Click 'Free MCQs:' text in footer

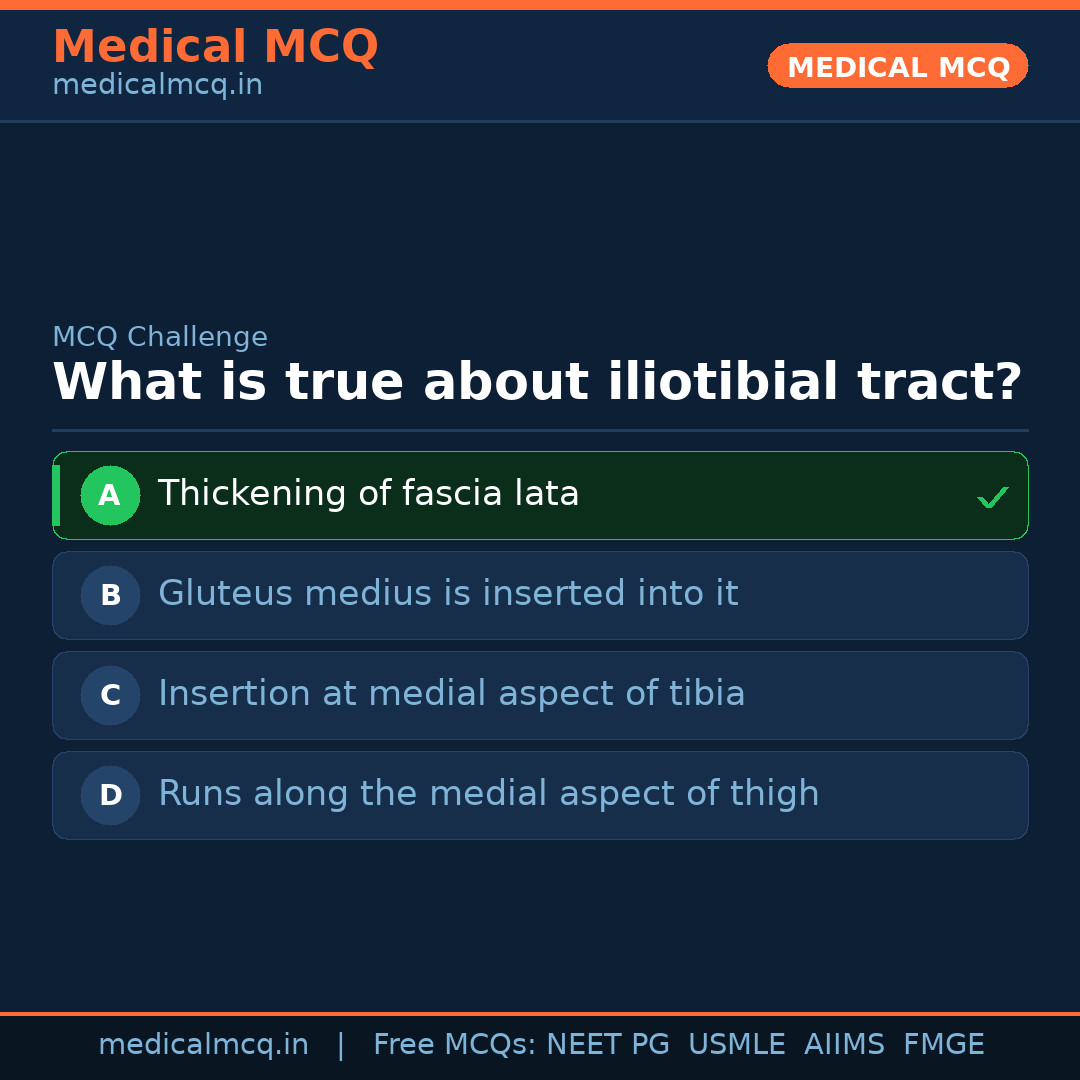point(455,1045)
